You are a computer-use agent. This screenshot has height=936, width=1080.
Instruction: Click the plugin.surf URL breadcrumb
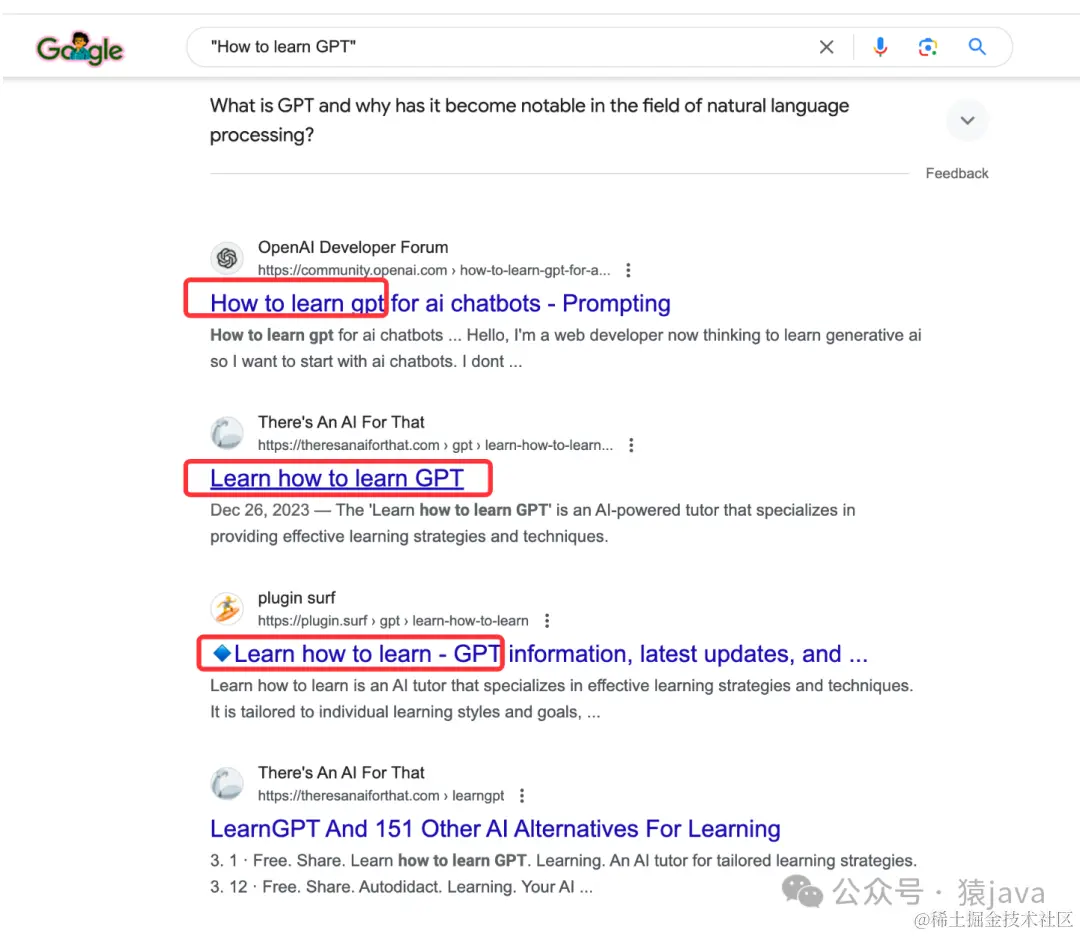point(393,621)
